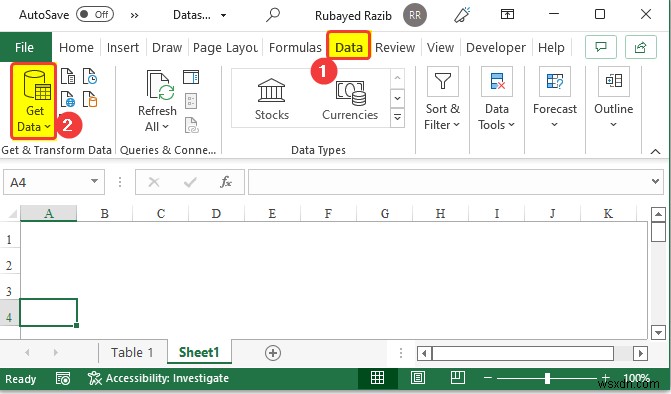Click horizontal scrollbar right arrow
The height and width of the screenshot is (394, 671).
641,353
